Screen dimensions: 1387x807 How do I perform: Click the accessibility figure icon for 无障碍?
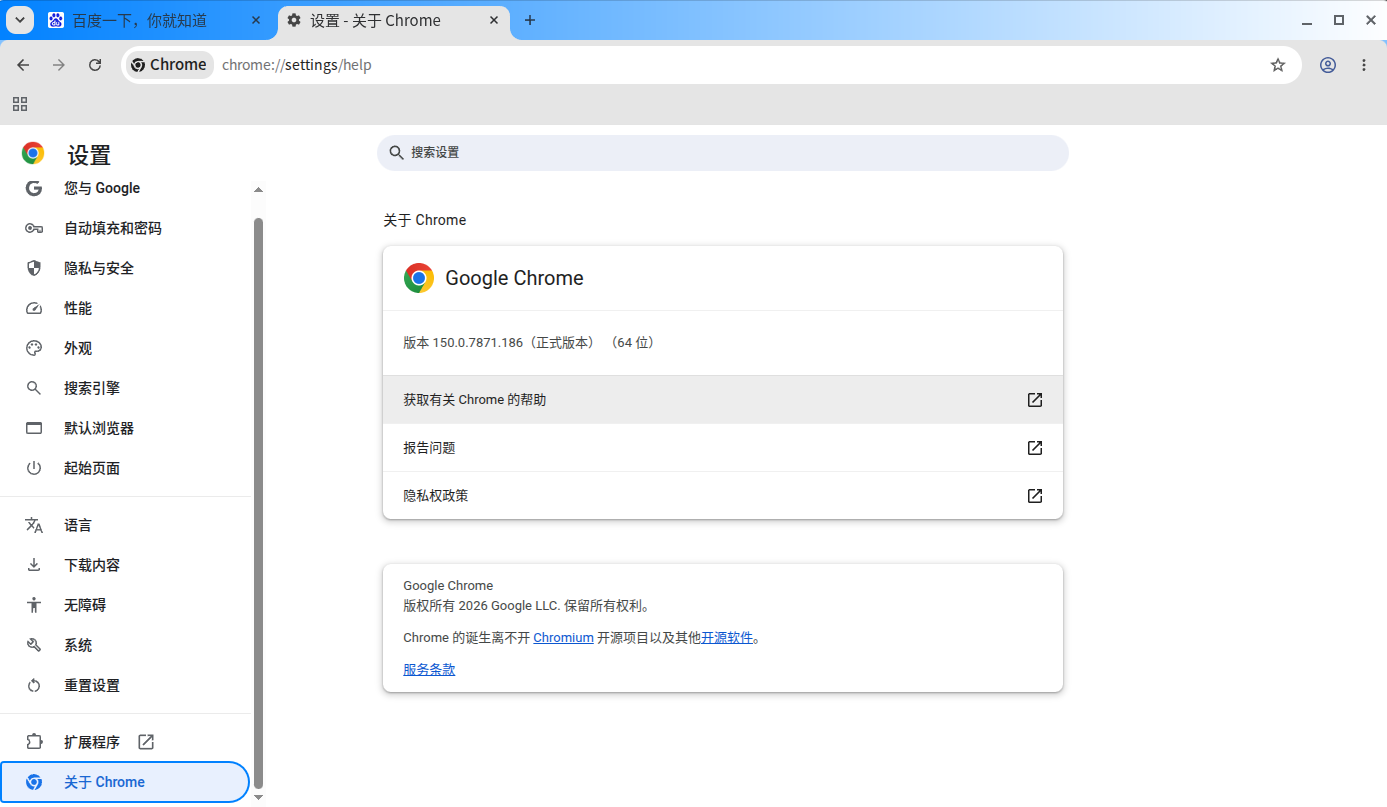(34, 605)
